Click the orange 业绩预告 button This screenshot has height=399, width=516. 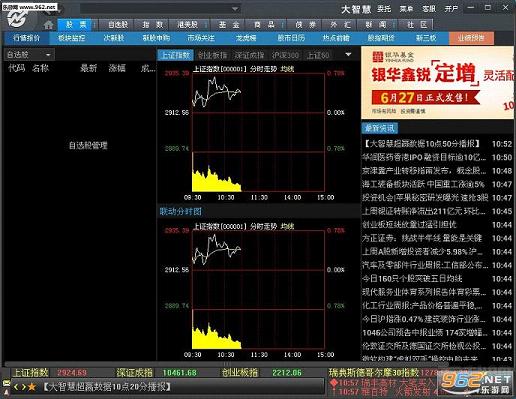click(471, 38)
